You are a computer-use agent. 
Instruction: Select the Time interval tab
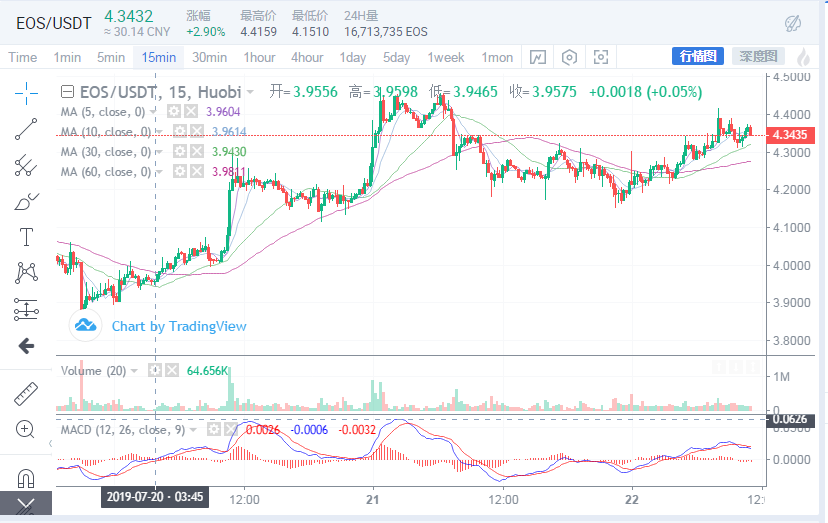[23, 57]
